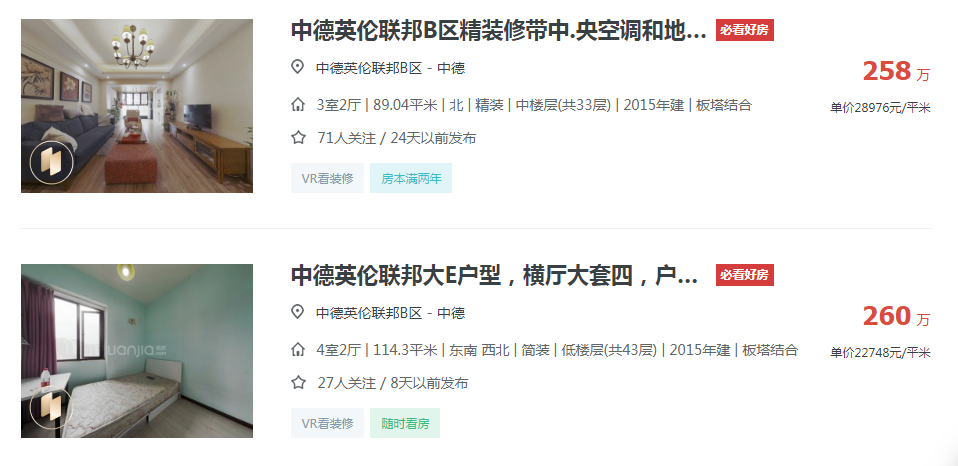Click star follow icon next to 71人关注
Viewport: 958px width, 466px height.
(x=298, y=137)
